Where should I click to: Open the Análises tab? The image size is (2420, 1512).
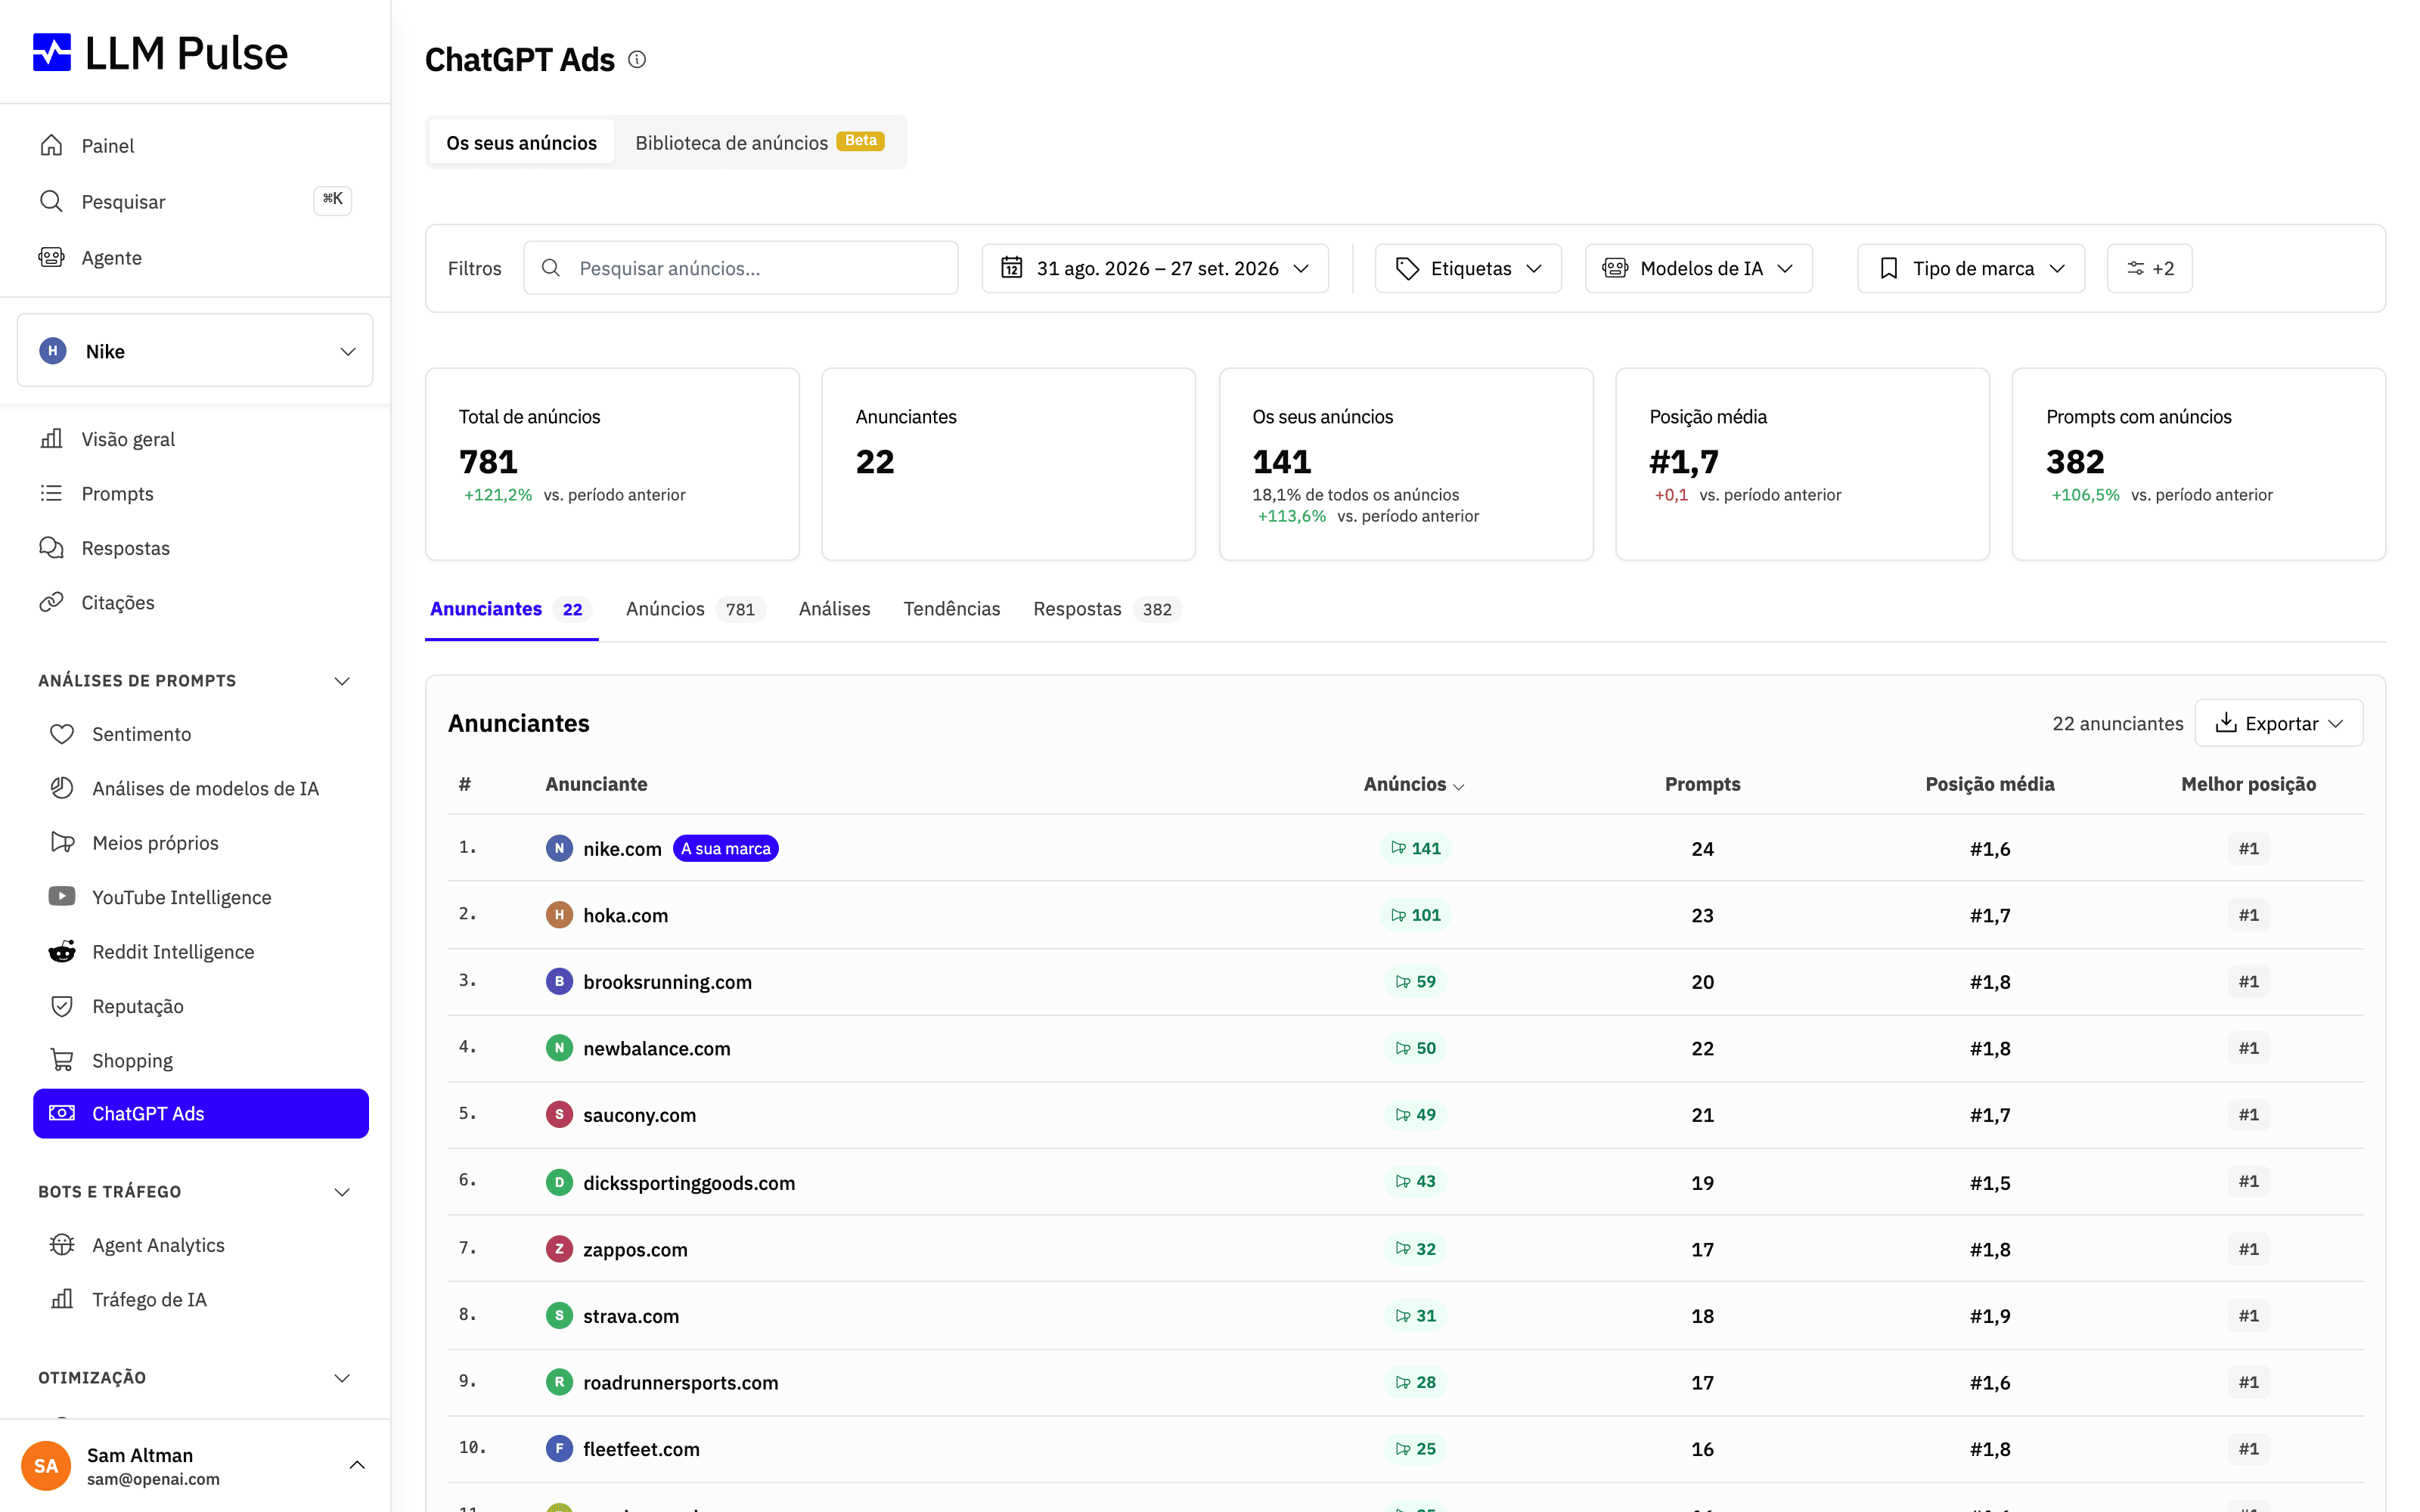(x=834, y=609)
